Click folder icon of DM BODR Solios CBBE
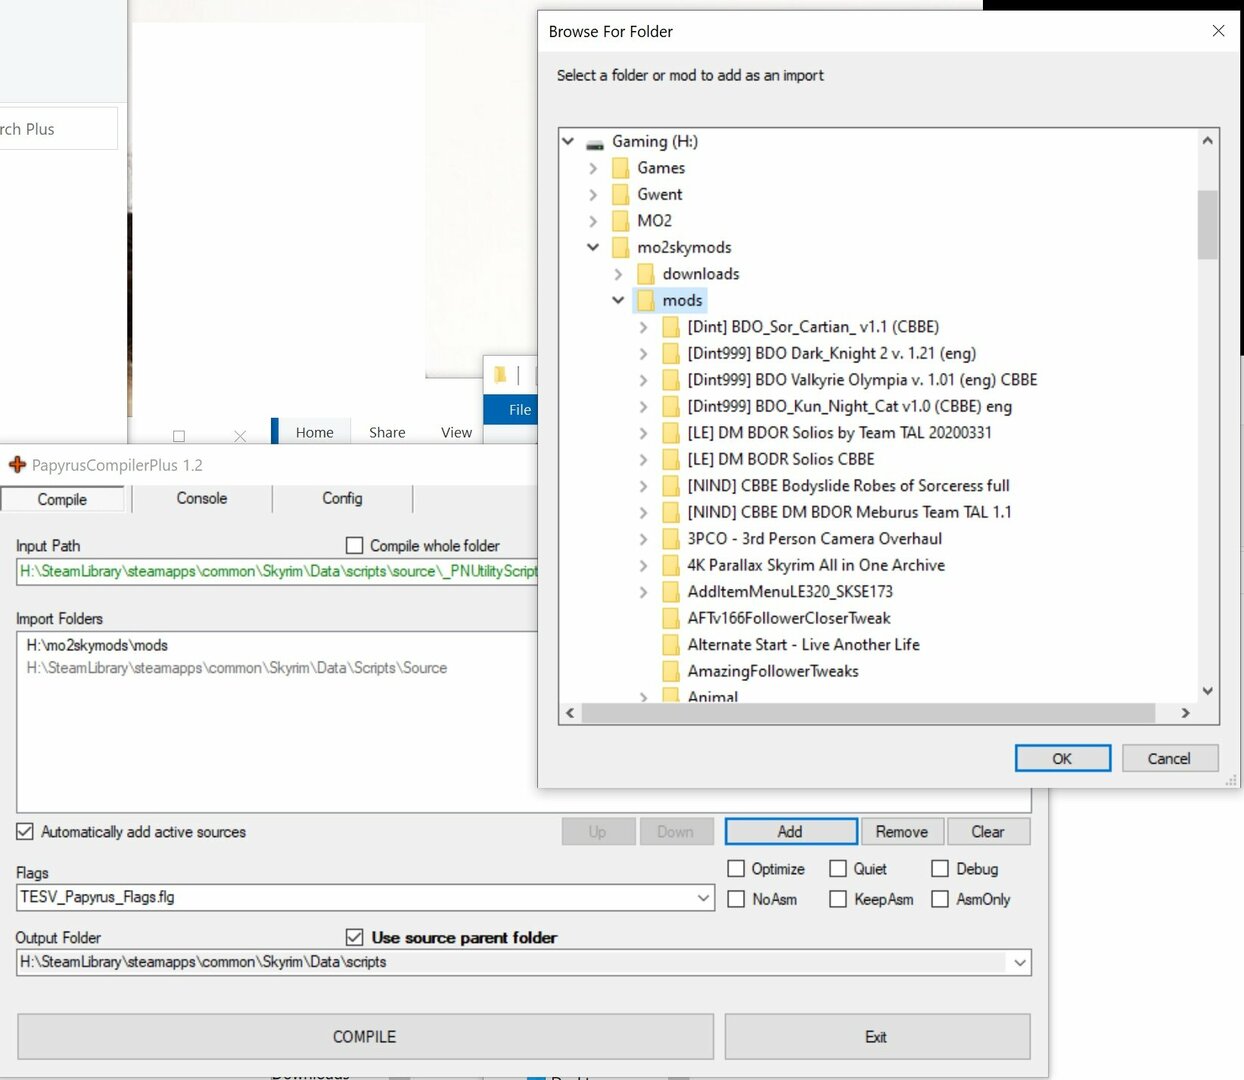 [670, 459]
